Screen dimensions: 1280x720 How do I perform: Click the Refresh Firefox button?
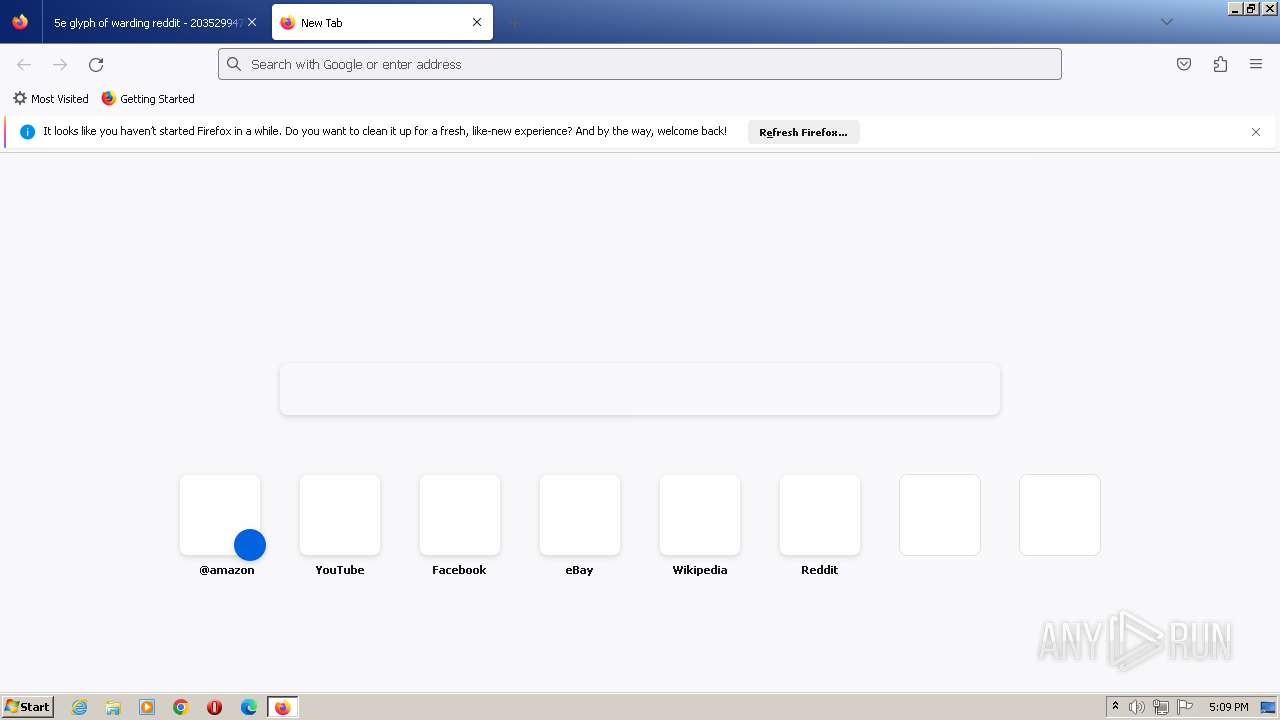[x=803, y=132]
